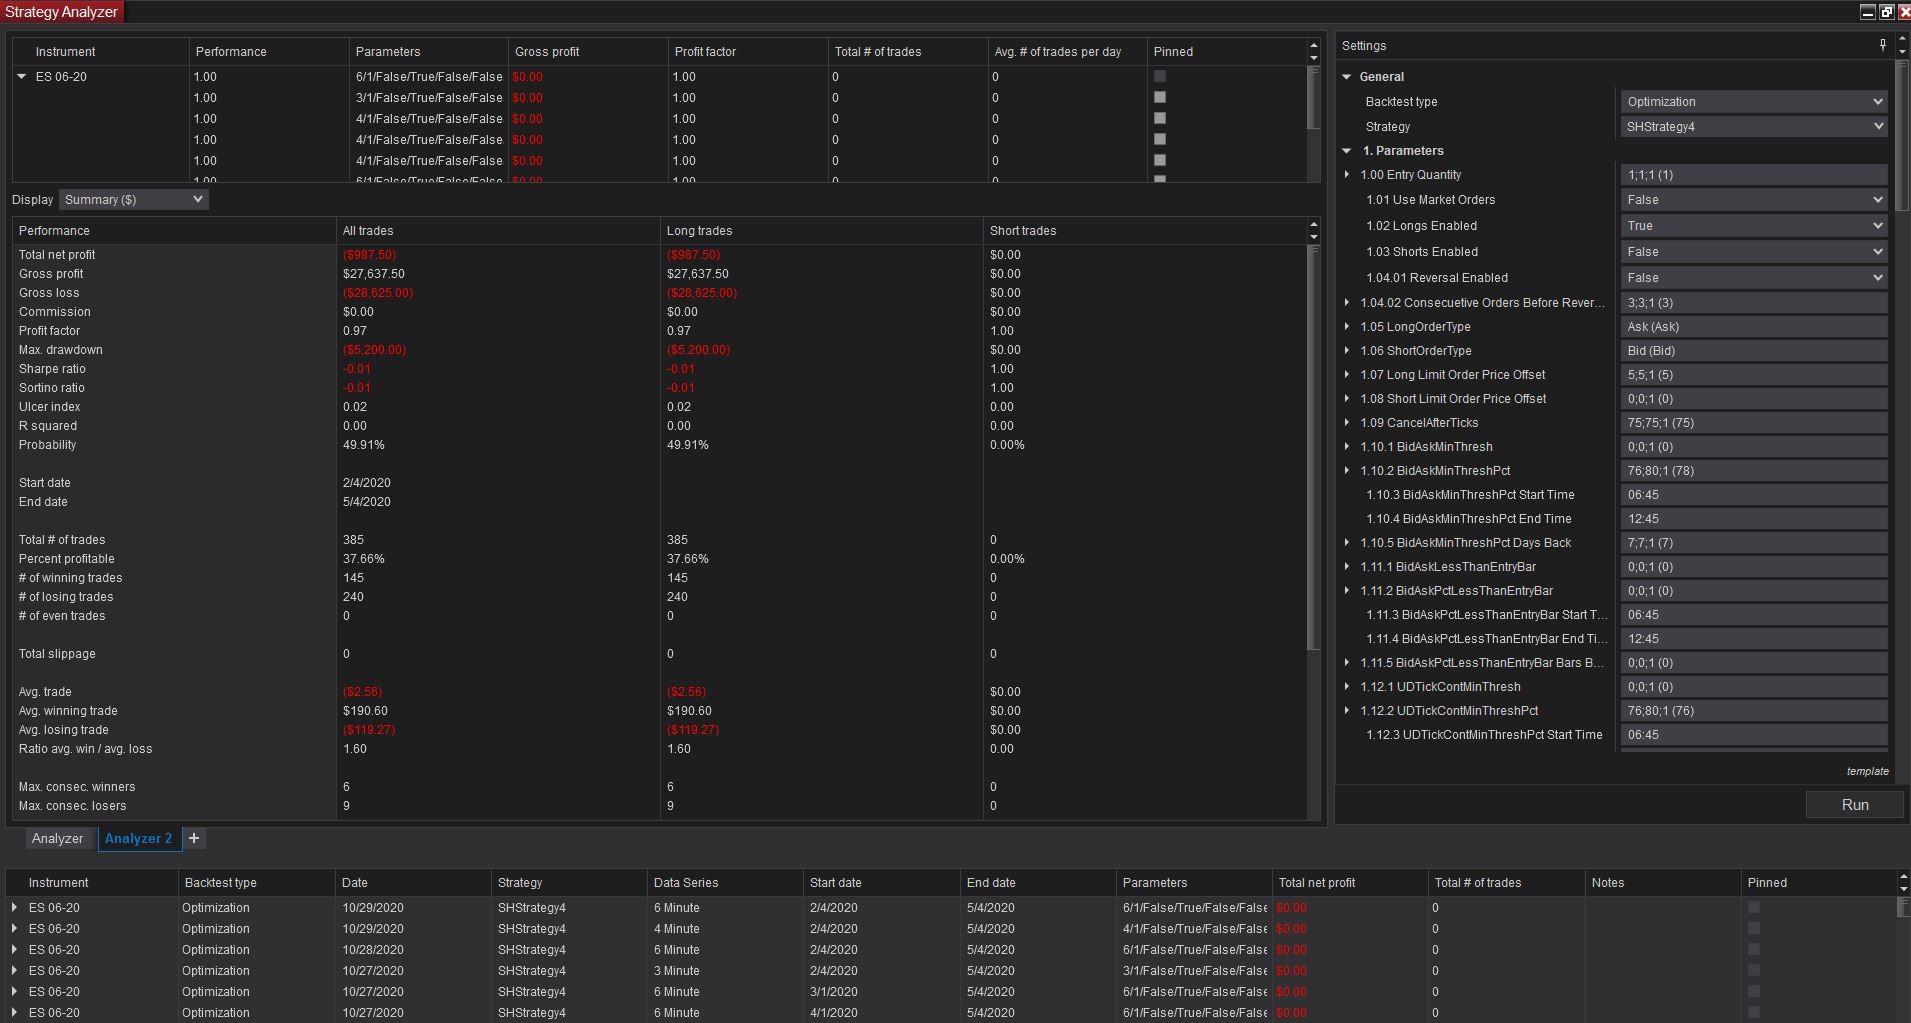
Task: Open the Display Summary ($) dropdown
Action: [x=133, y=200]
